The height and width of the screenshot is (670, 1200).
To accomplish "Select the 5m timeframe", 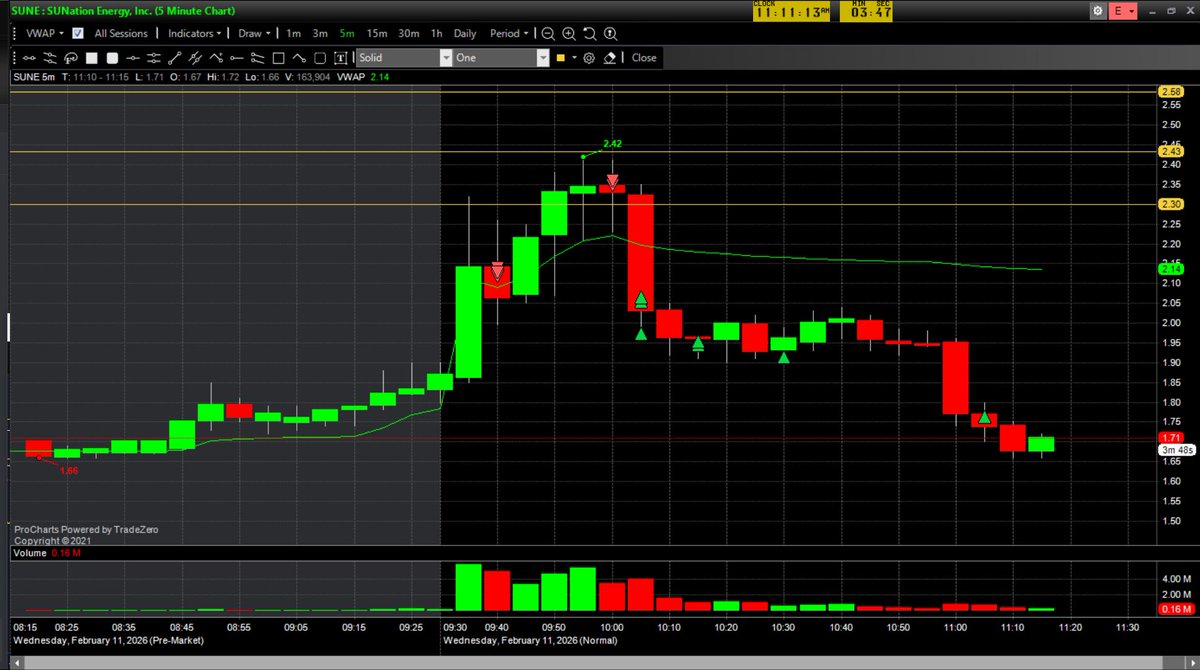I will click(x=347, y=33).
